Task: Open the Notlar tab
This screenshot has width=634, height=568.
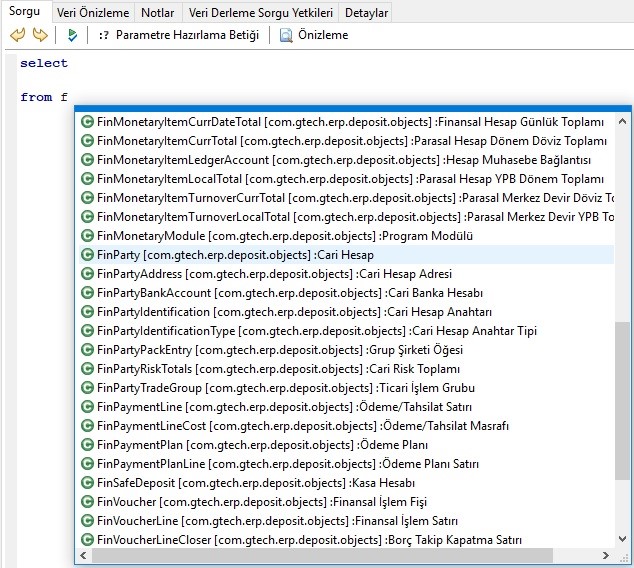Action: point(158,12)
